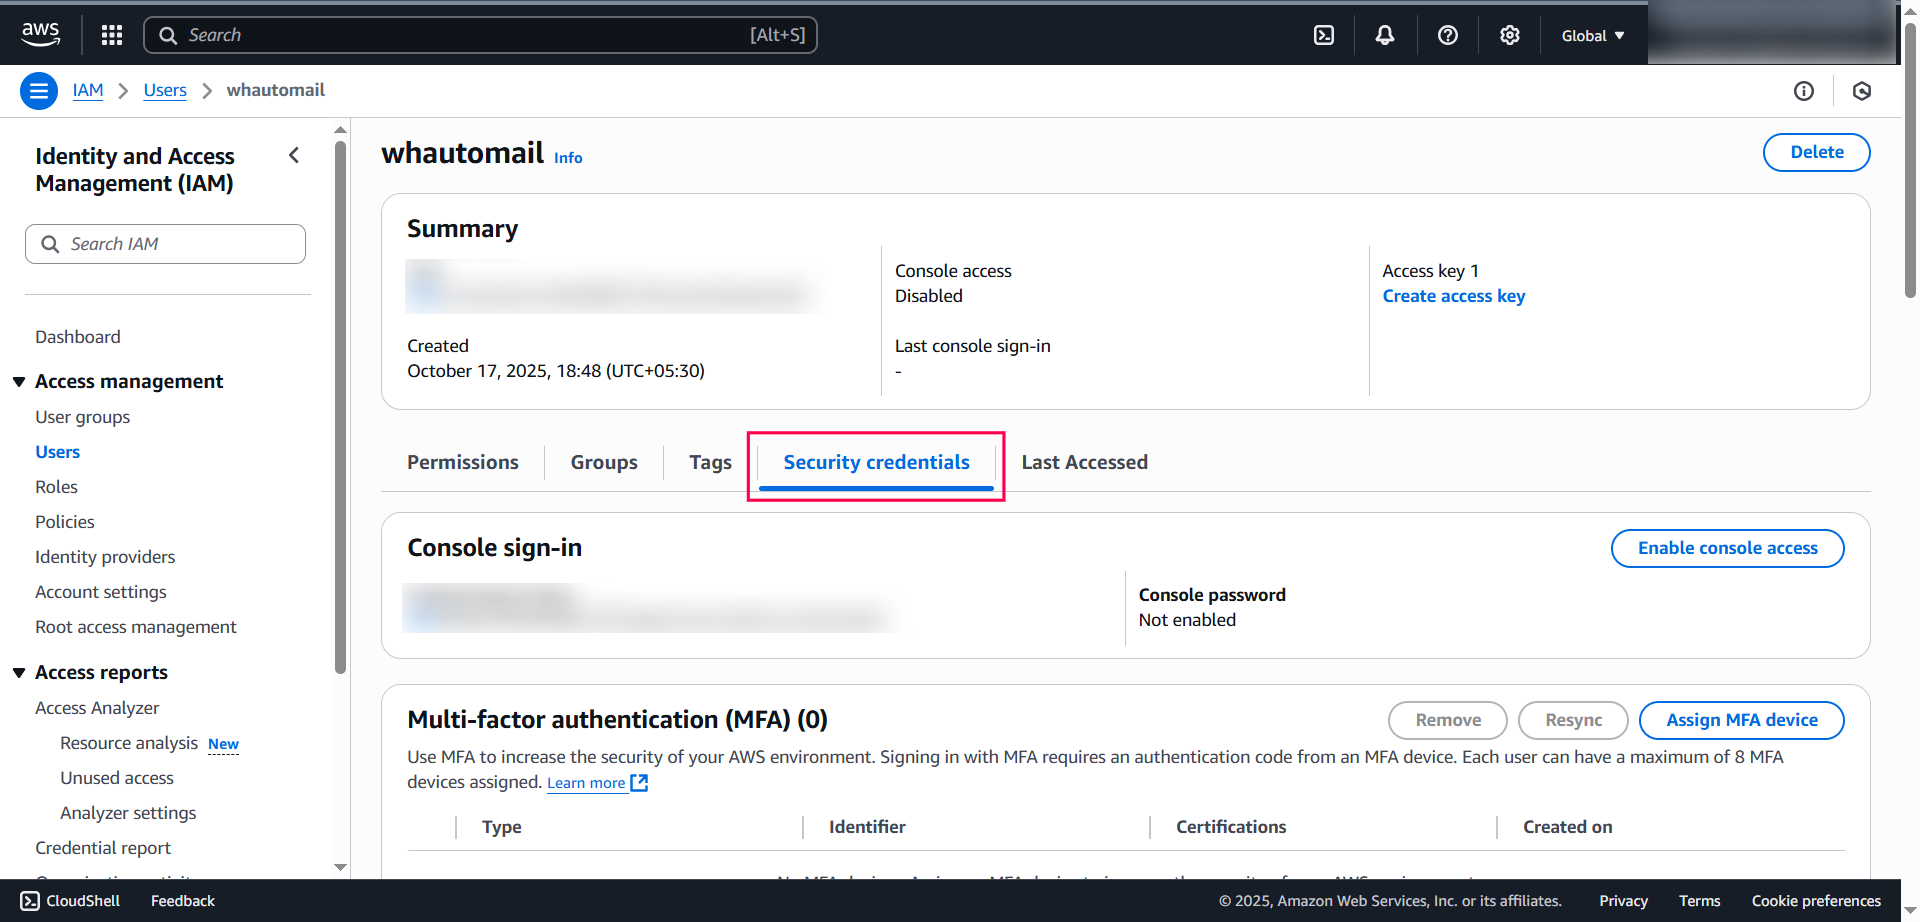1920x922 pixels.
Task: Click the AWS logo to go home
Action: 40,34
